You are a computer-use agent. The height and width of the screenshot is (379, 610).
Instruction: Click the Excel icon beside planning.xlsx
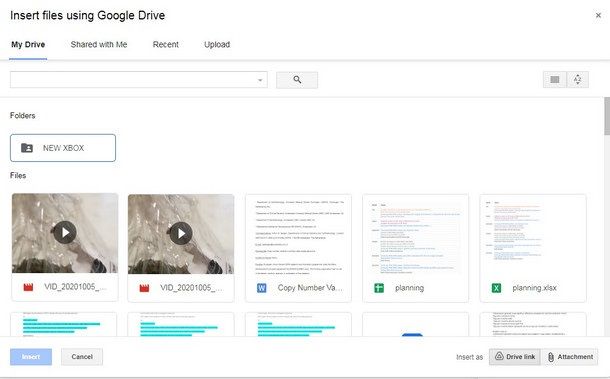point(496,288)
